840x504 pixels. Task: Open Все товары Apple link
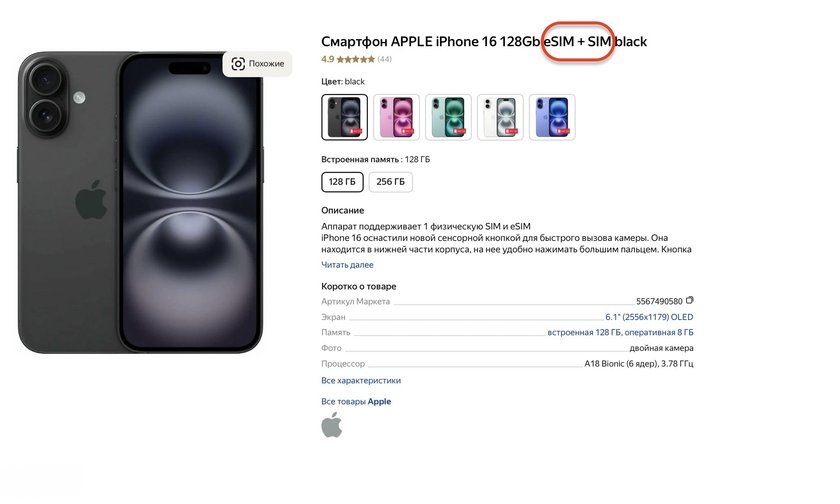coord(356,401)
